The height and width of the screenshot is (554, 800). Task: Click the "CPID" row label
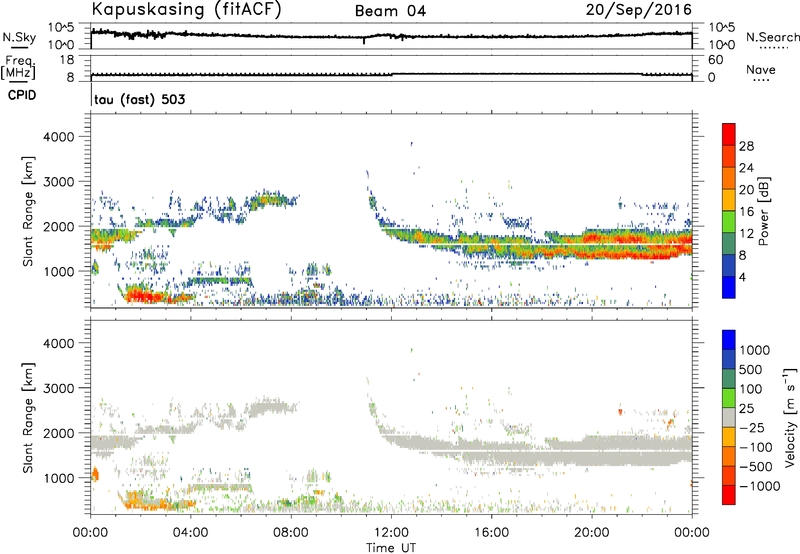click(22, 95)
